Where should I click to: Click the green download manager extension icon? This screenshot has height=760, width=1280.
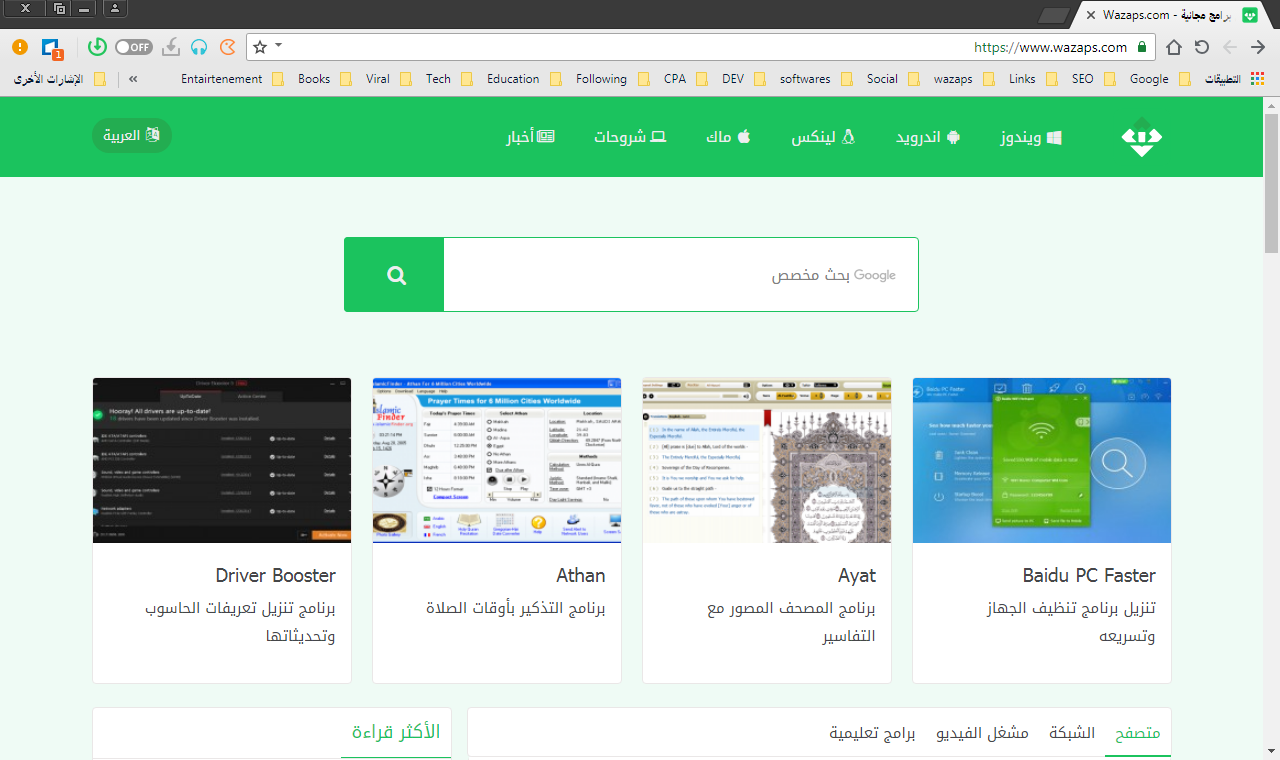coord(97,47)
